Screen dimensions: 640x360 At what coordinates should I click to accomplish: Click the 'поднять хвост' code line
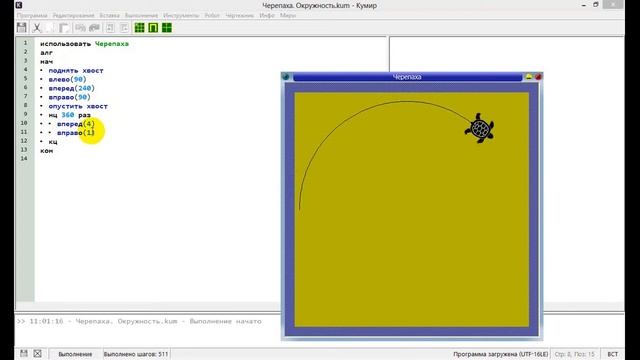[76, 71]
